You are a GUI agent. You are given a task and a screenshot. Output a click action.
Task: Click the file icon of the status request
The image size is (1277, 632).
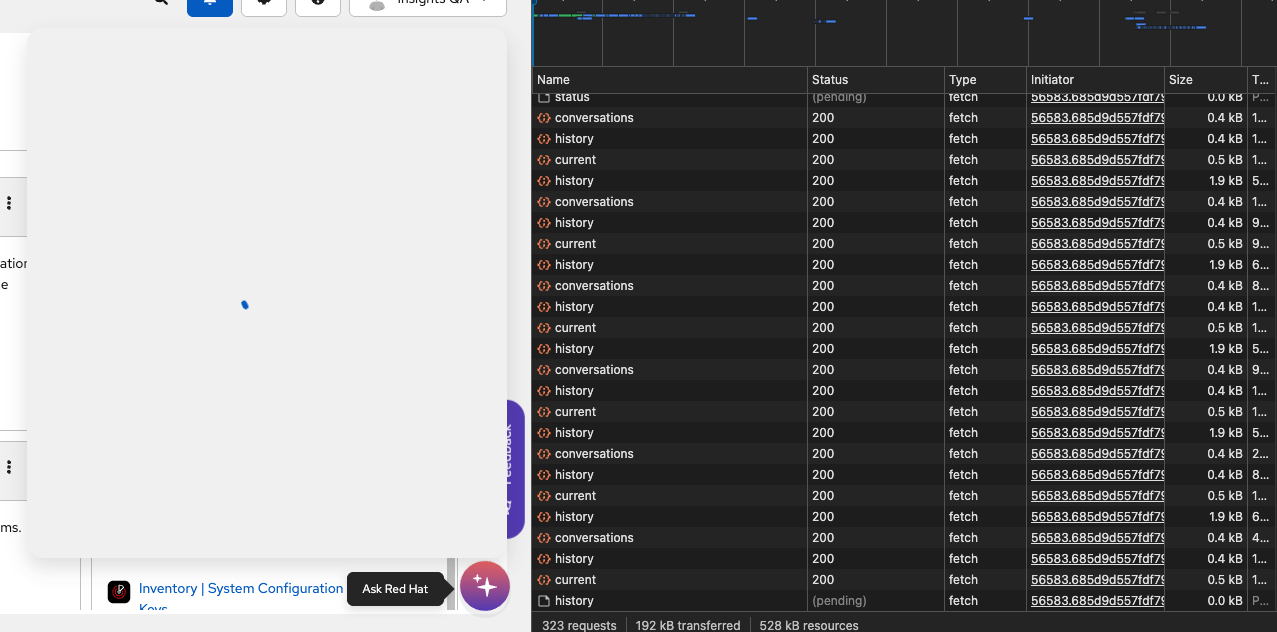(x=544, y=97)
